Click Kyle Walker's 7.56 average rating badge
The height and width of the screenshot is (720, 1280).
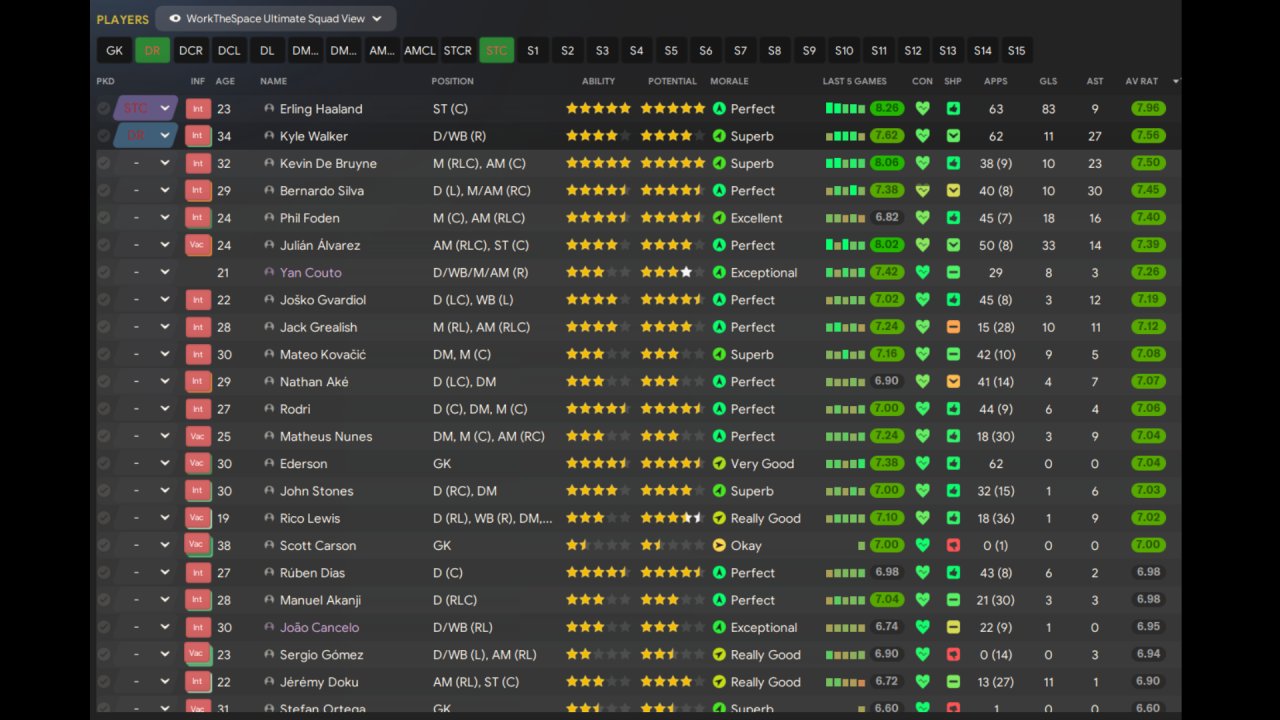pos(1148,136)
